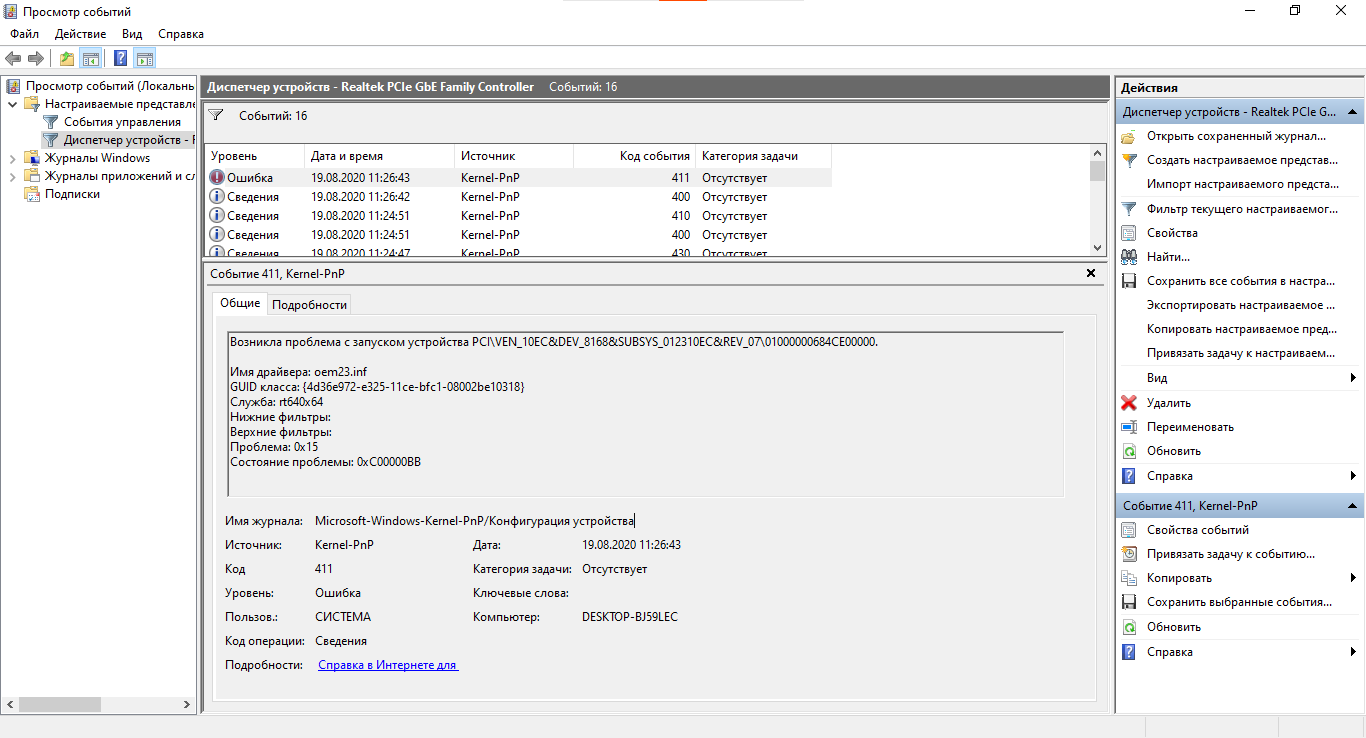Open the upper 'Справка' submenu arrow in Actions
1366x738 pixels.
(1353, 476)
